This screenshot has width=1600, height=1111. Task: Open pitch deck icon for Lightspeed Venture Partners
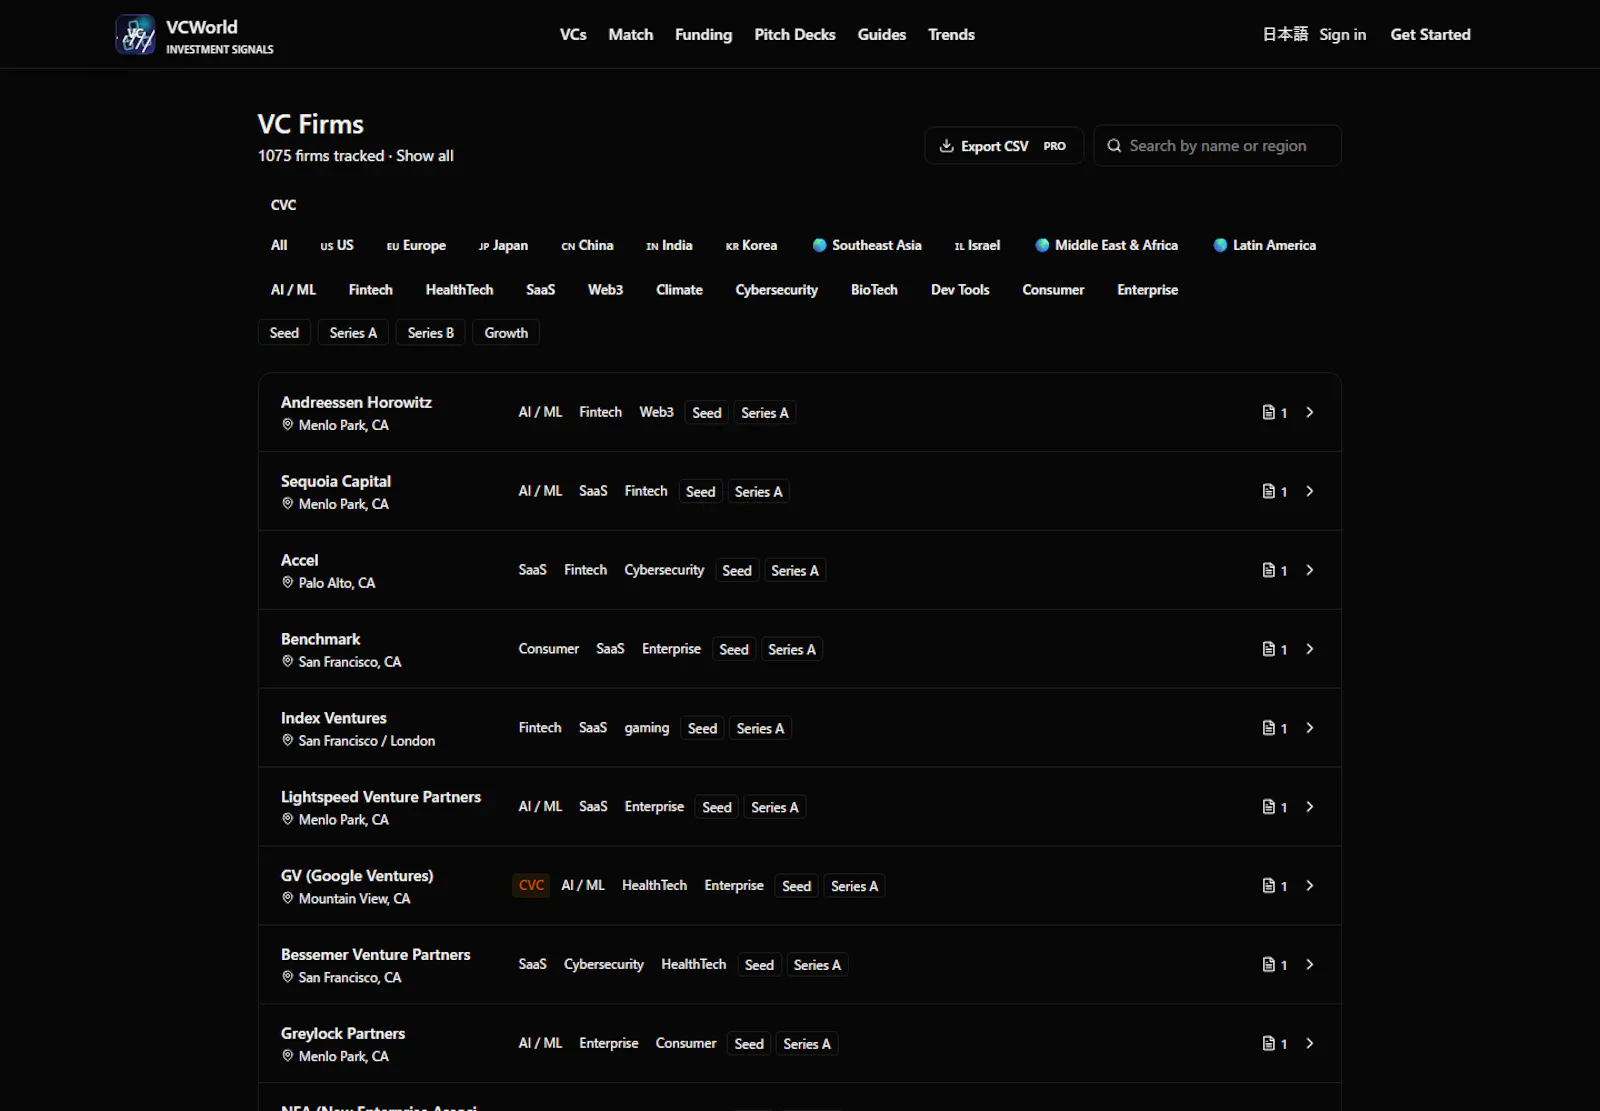[x=1268, y=807]
